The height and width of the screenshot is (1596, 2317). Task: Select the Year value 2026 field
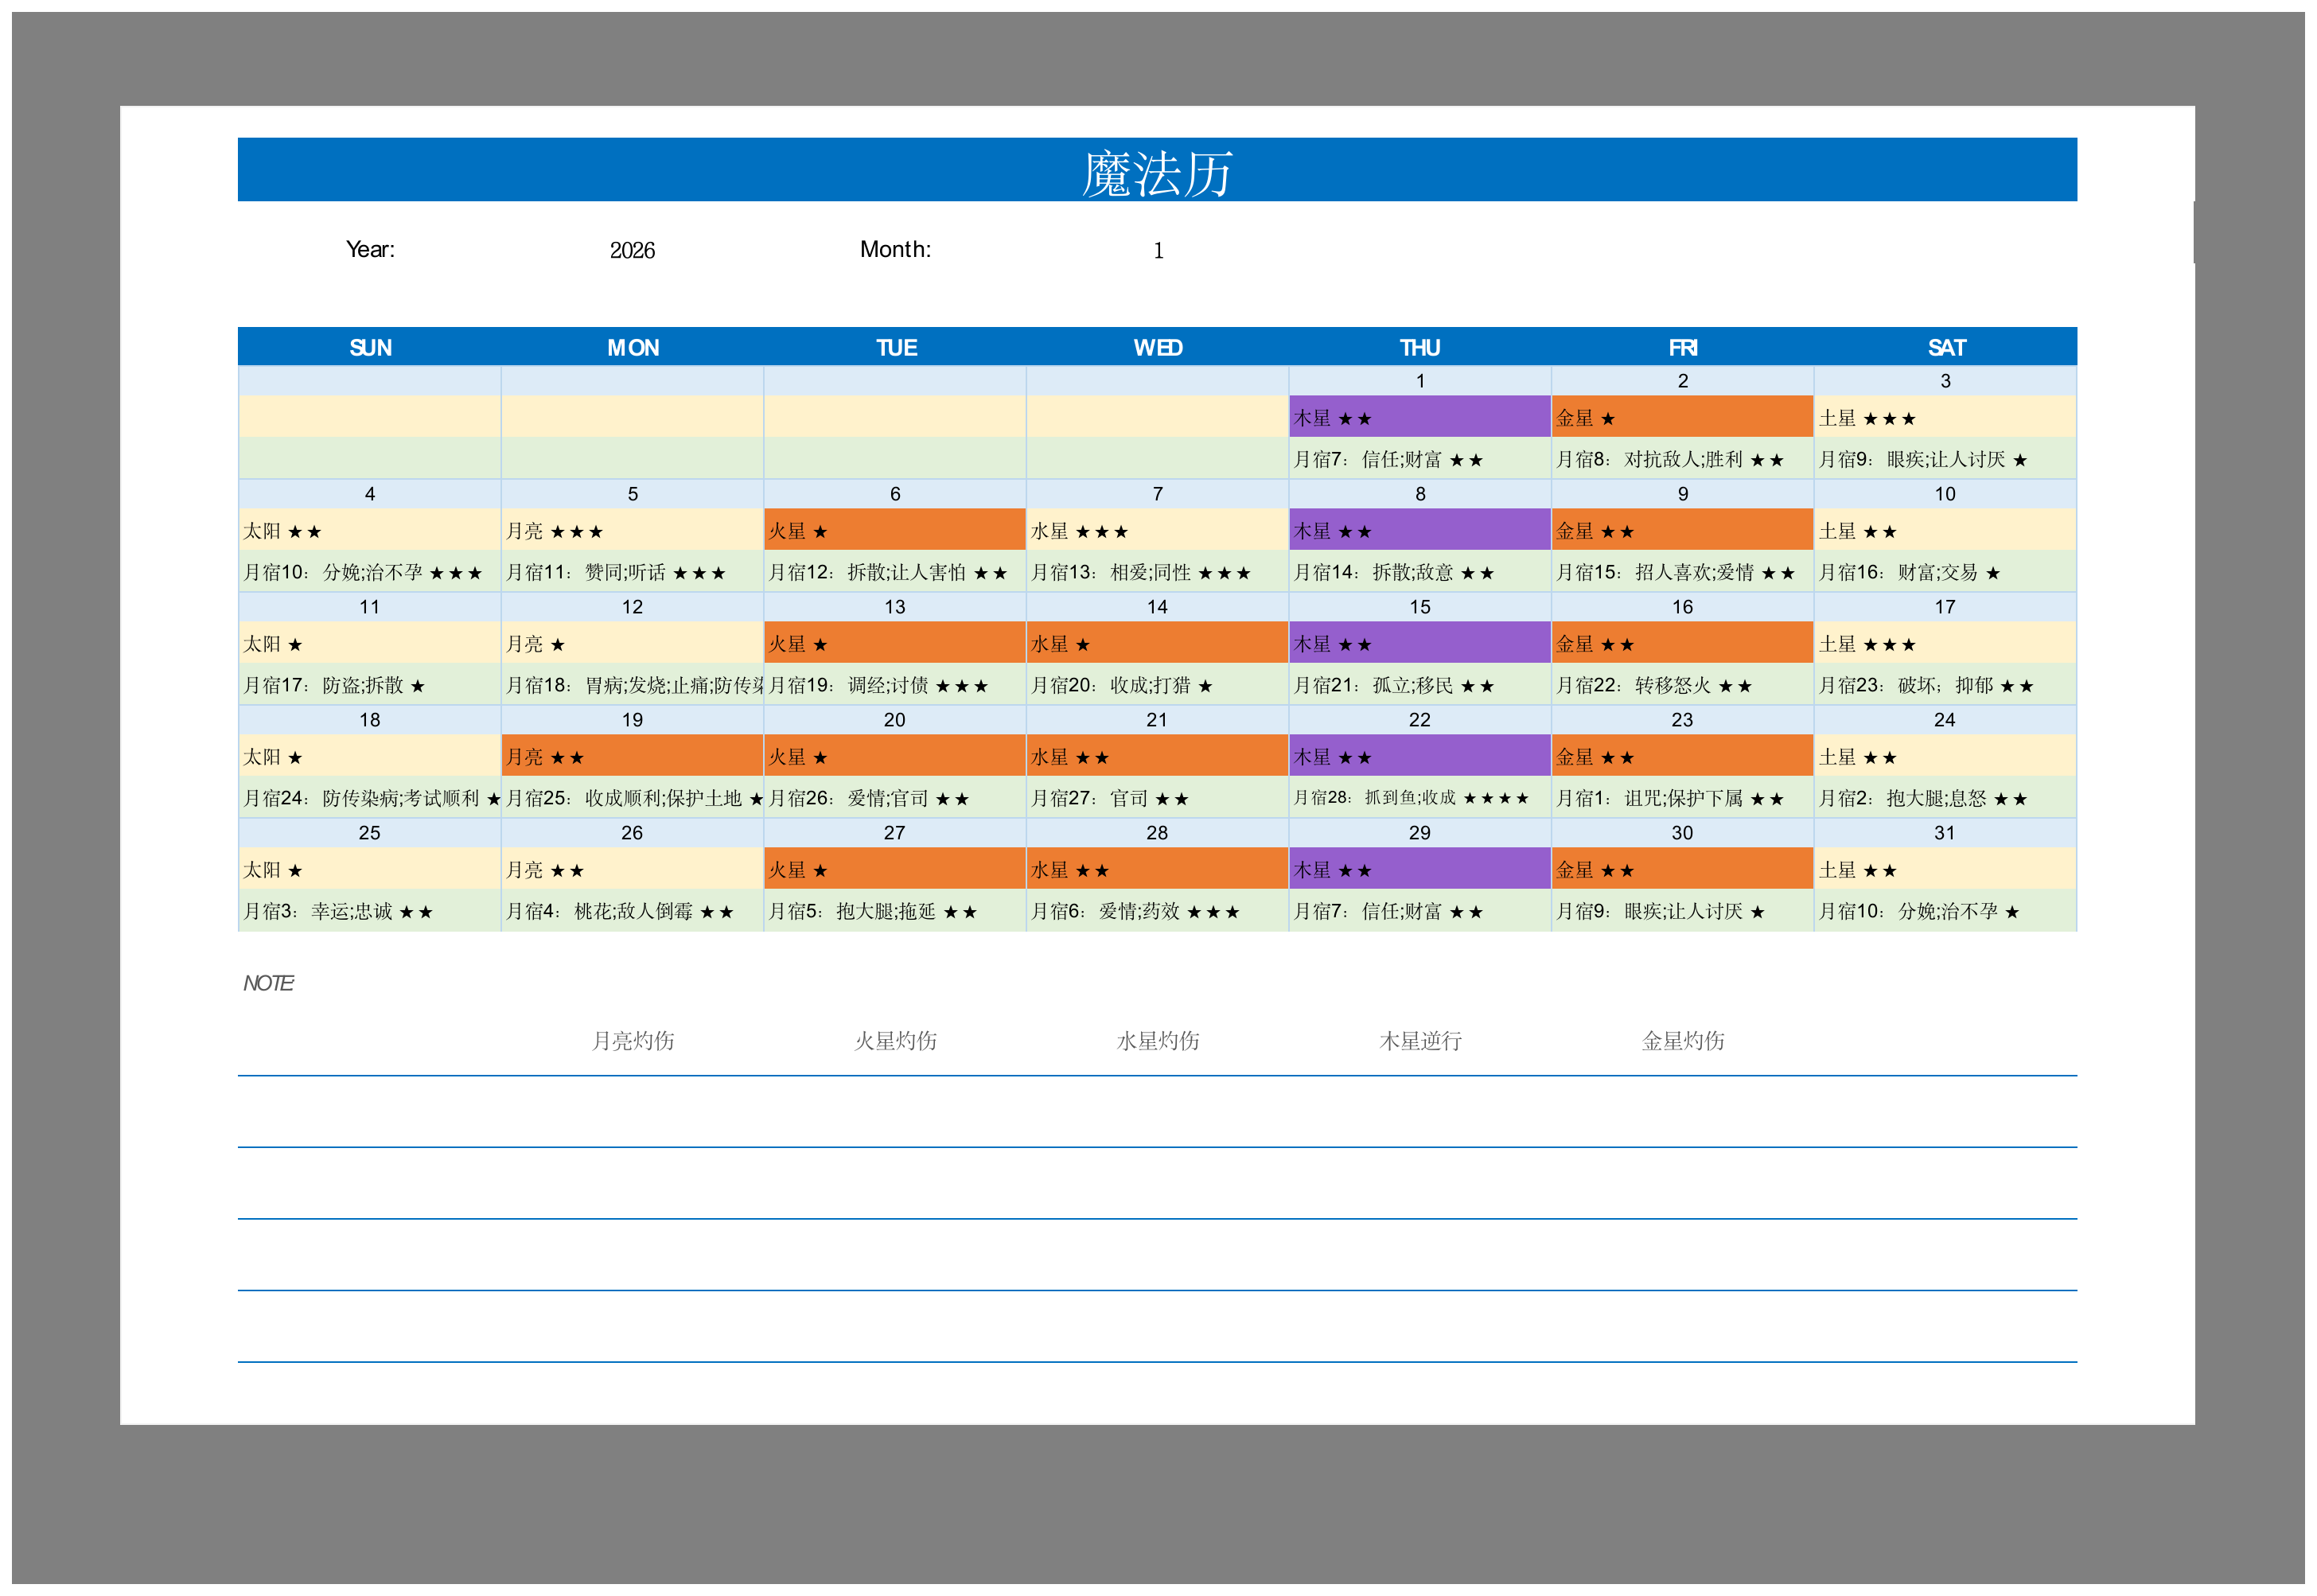pos(632,250)
